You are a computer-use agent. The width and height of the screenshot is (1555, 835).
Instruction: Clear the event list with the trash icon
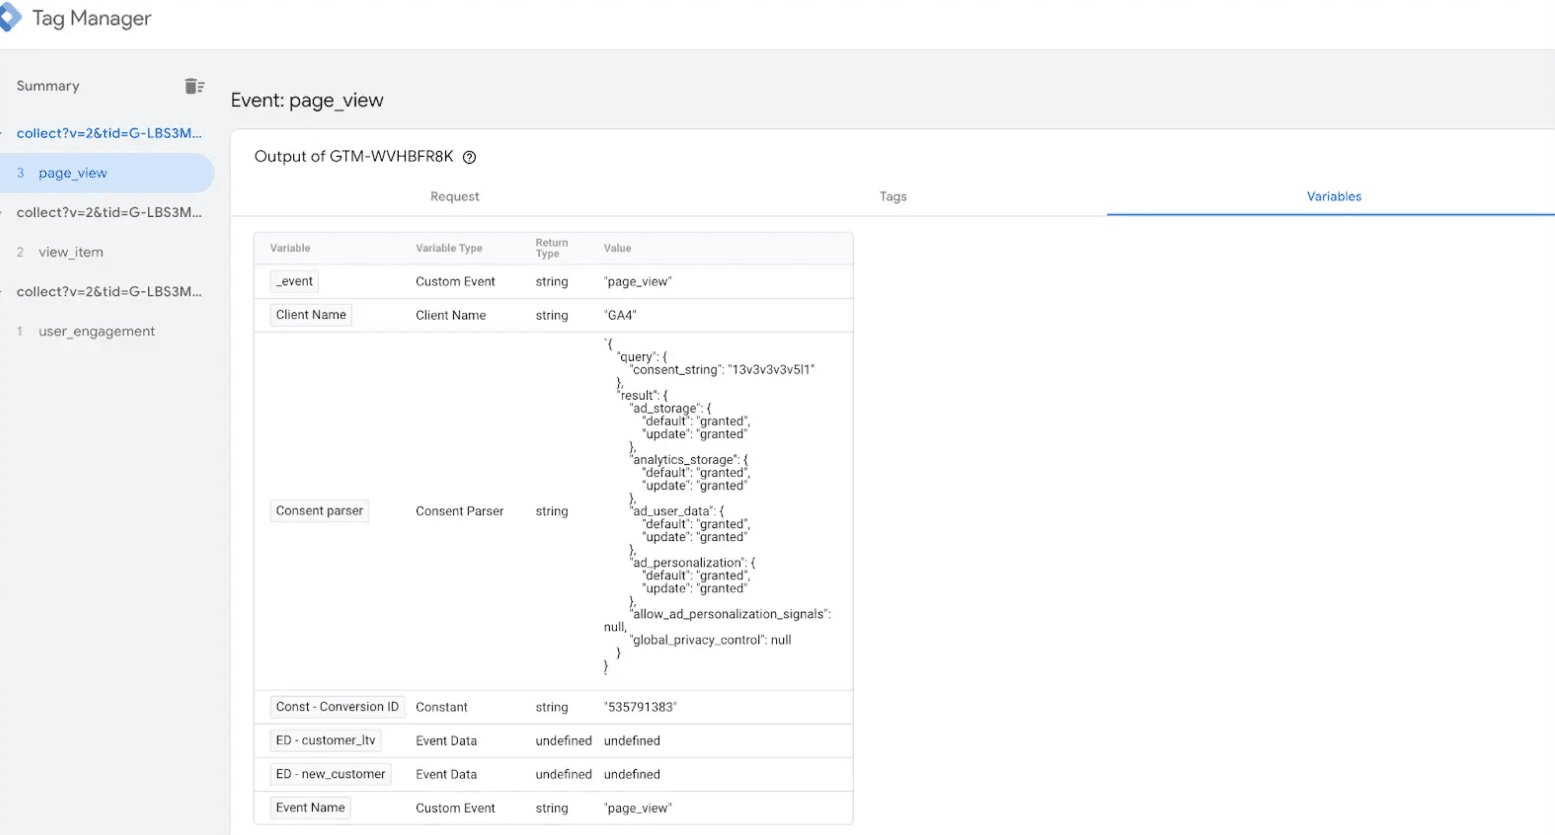[195, 86]
